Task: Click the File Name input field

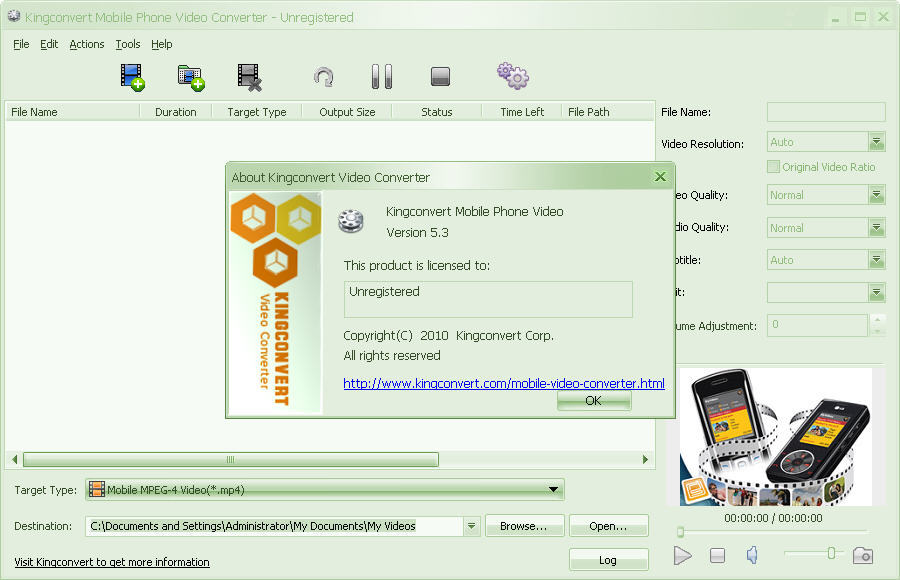Action: tap(826, 112)
